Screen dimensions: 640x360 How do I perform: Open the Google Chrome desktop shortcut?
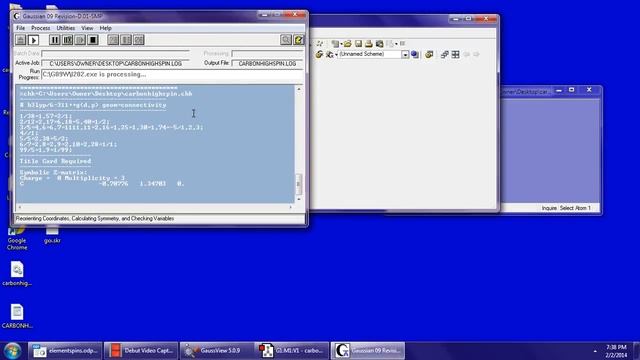(17, 238)
